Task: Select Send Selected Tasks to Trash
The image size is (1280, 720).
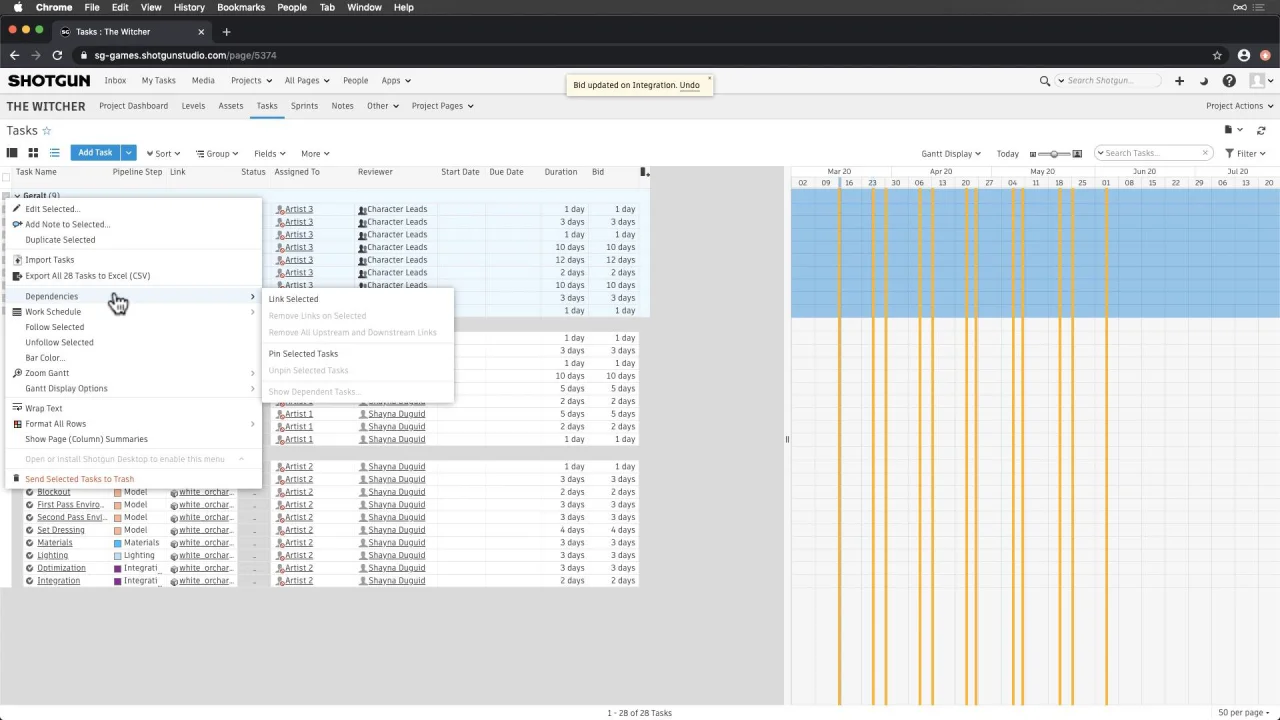Action: [79, 479]
